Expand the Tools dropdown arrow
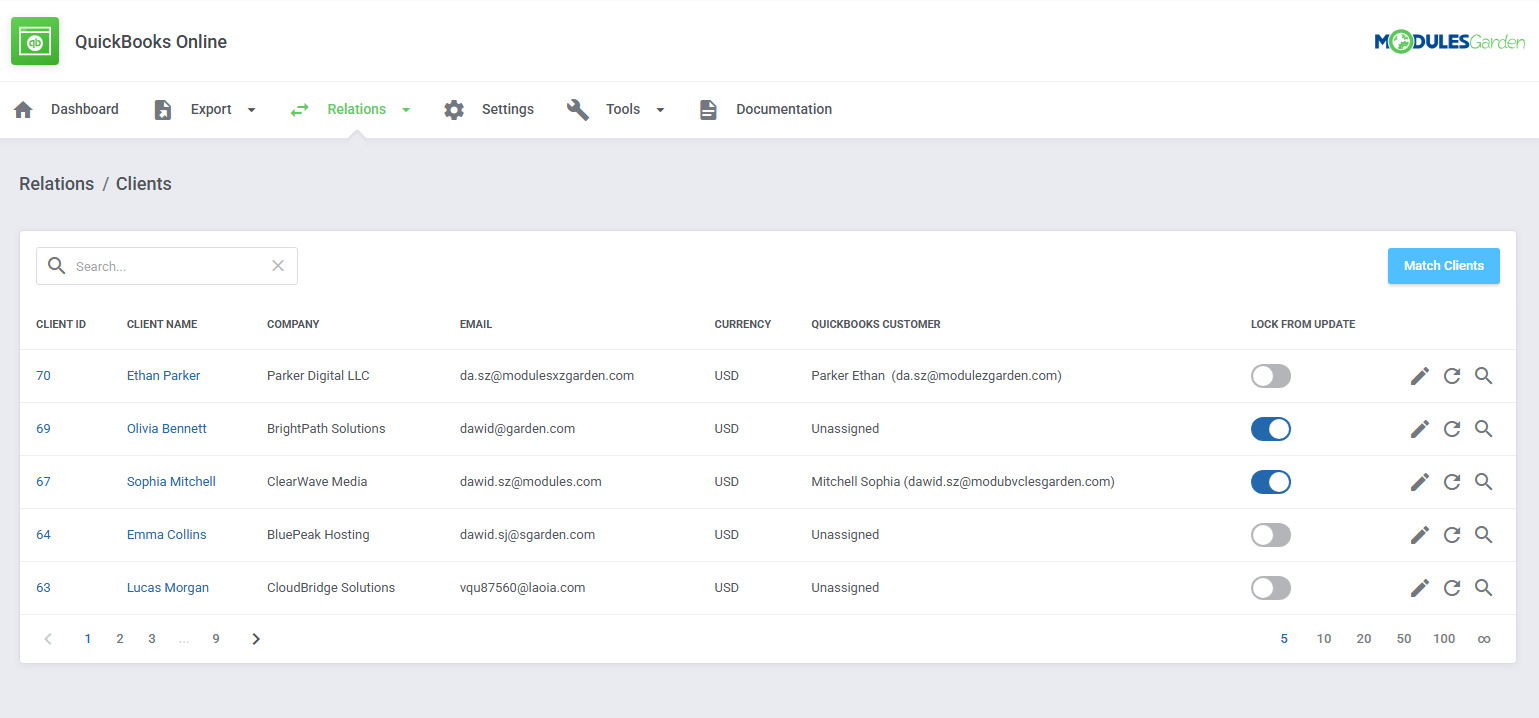 click(660, 110)
